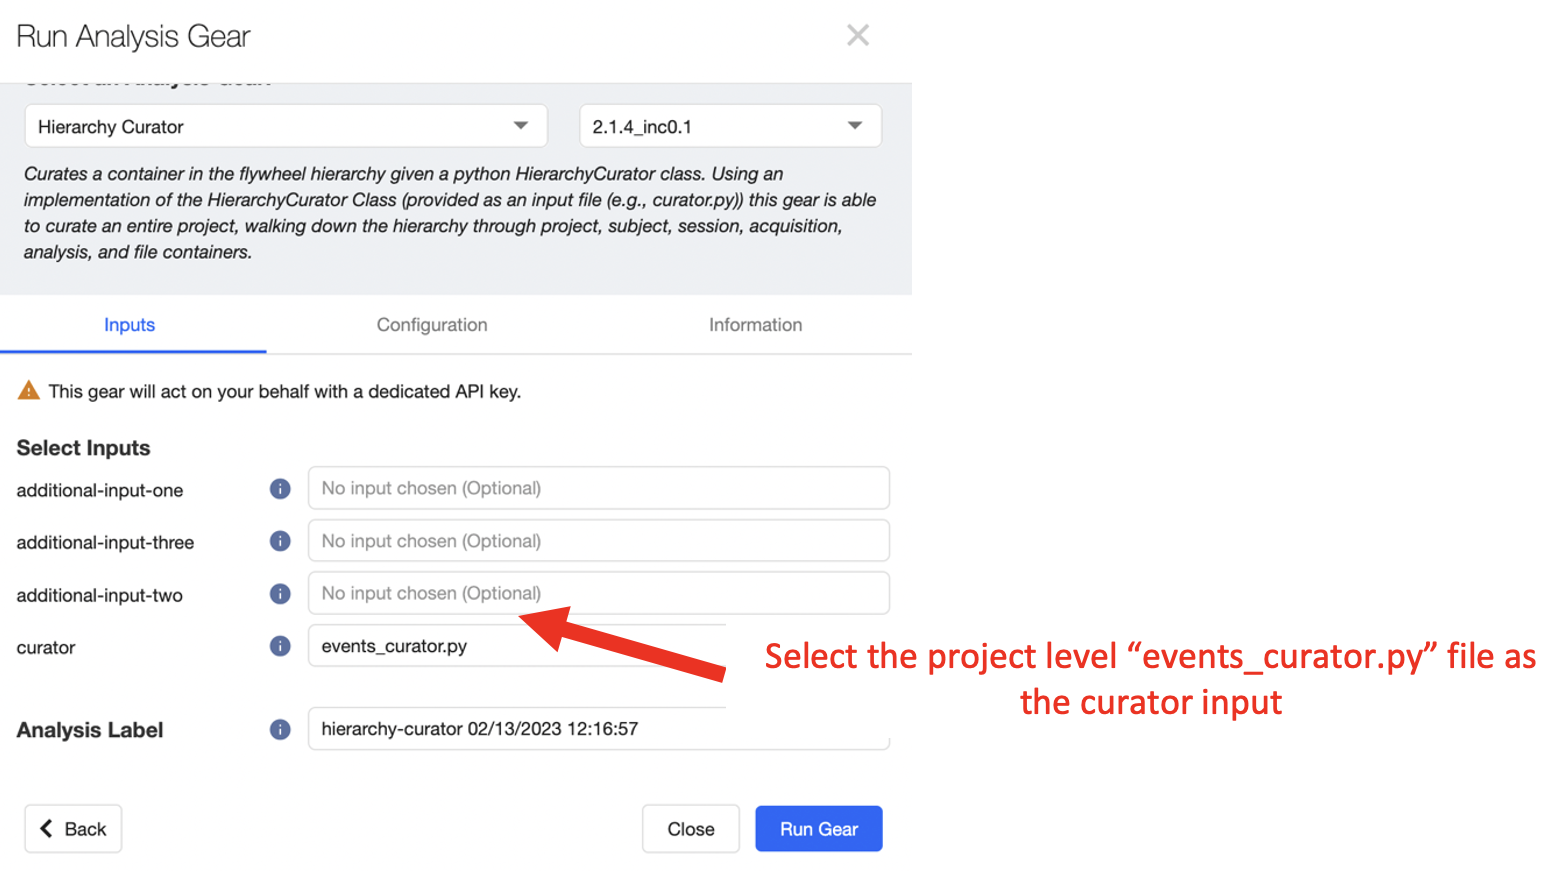Open the Information tab

click(x=755, y=325)
